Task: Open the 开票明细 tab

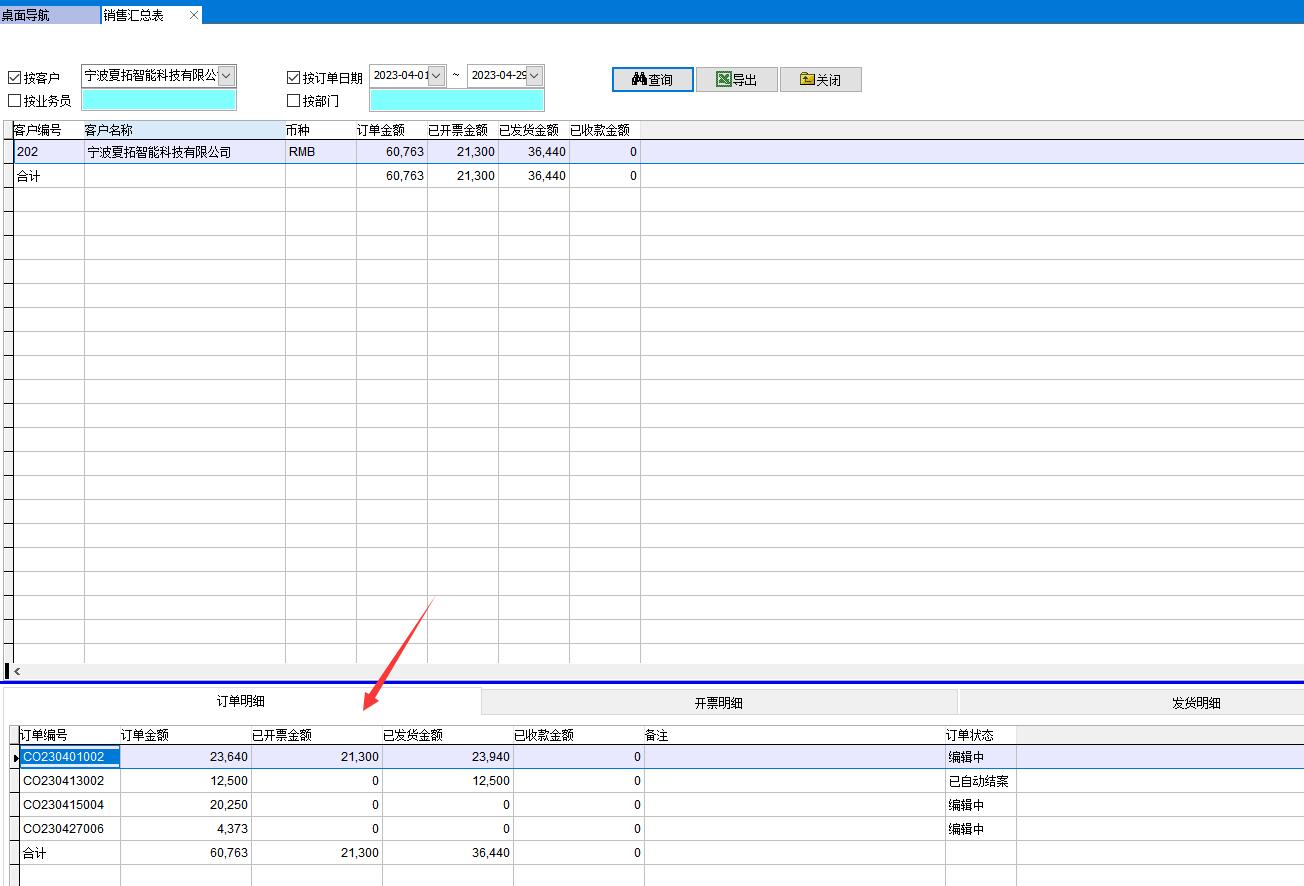Action: 718,703
